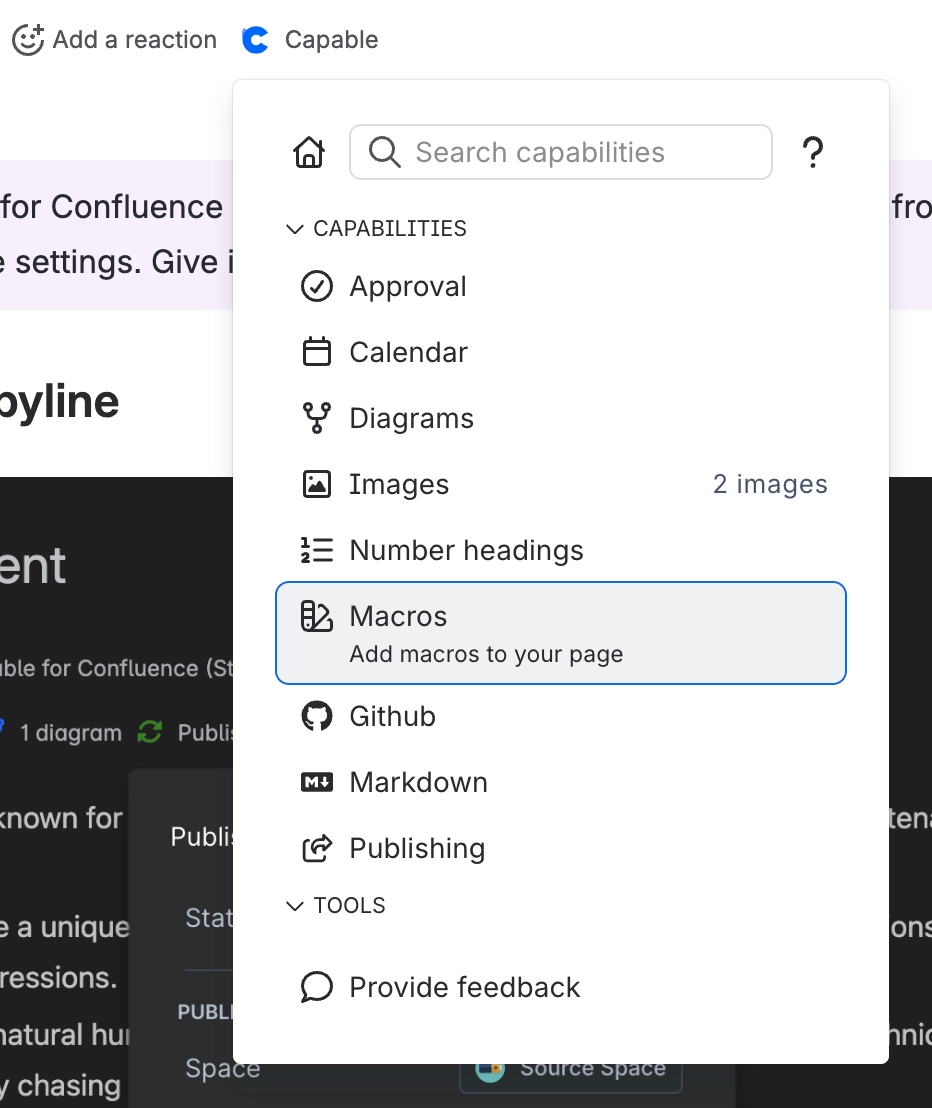This screenshot has width=932, height=1108.
Task: Select the Number headings icon
Action: click(x=316, y=550)
